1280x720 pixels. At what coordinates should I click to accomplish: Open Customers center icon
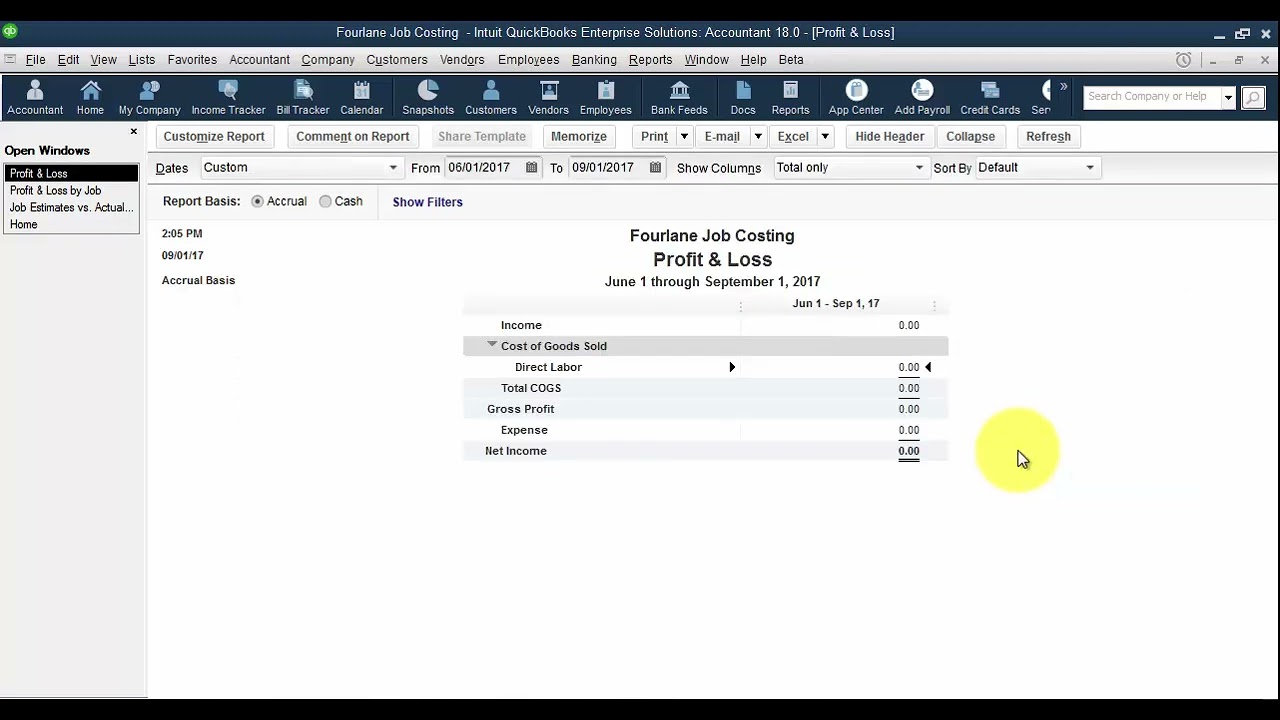click(491, 98)
